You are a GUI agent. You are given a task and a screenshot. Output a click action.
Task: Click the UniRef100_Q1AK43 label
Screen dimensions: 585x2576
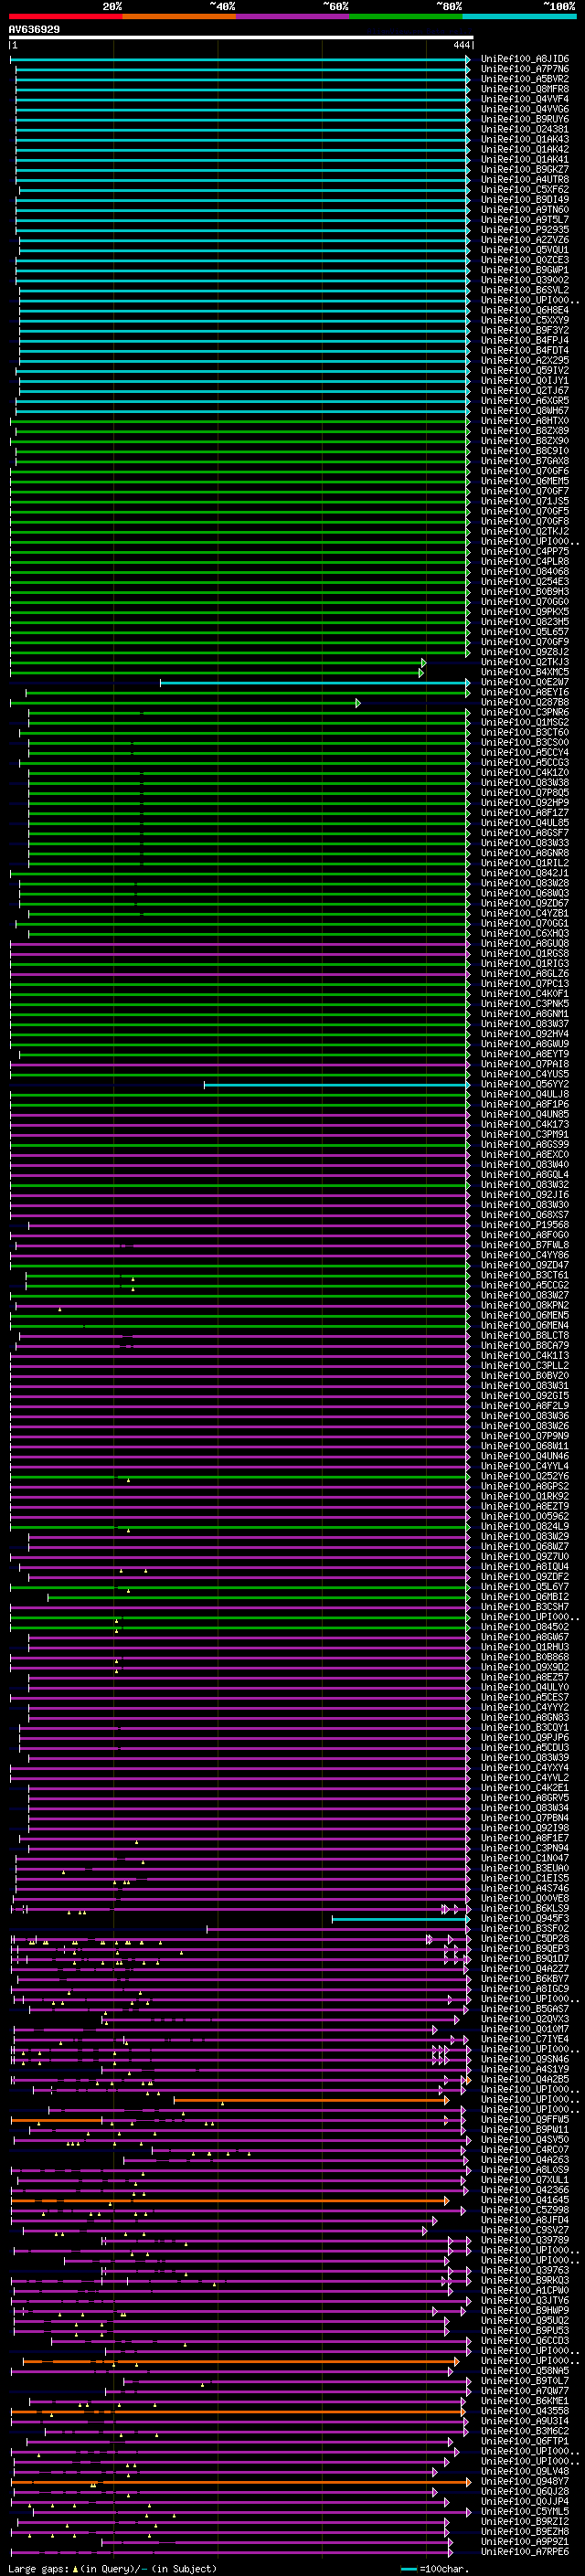coord(525,139)
